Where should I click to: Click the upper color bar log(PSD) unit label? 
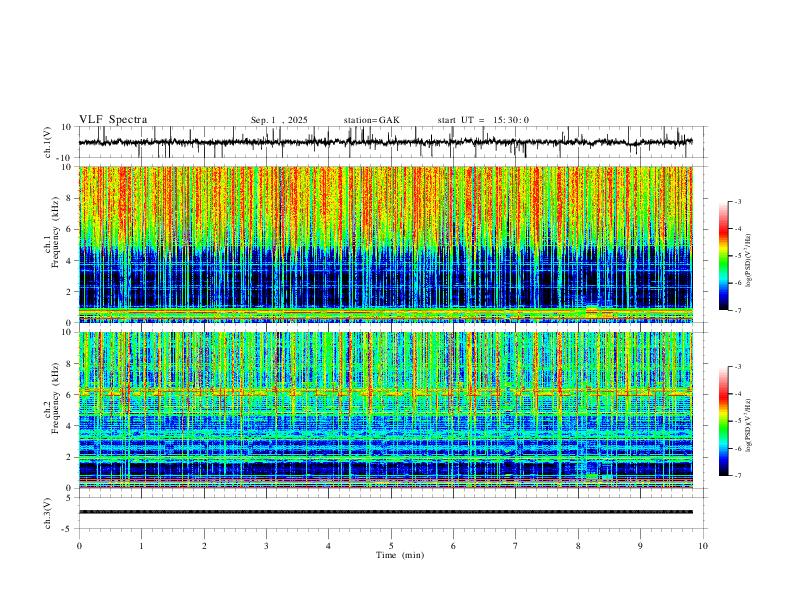tap(748, 261)
